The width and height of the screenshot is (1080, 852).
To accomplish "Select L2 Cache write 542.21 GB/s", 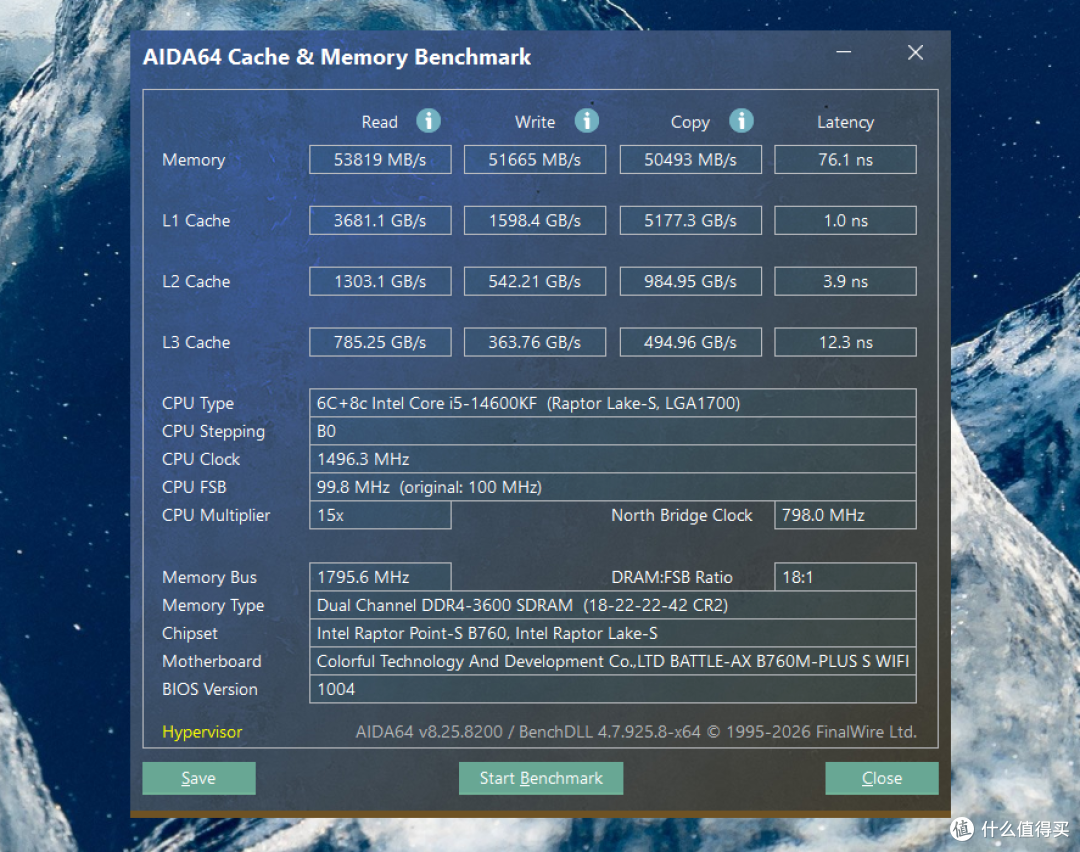I will [535, 281].
